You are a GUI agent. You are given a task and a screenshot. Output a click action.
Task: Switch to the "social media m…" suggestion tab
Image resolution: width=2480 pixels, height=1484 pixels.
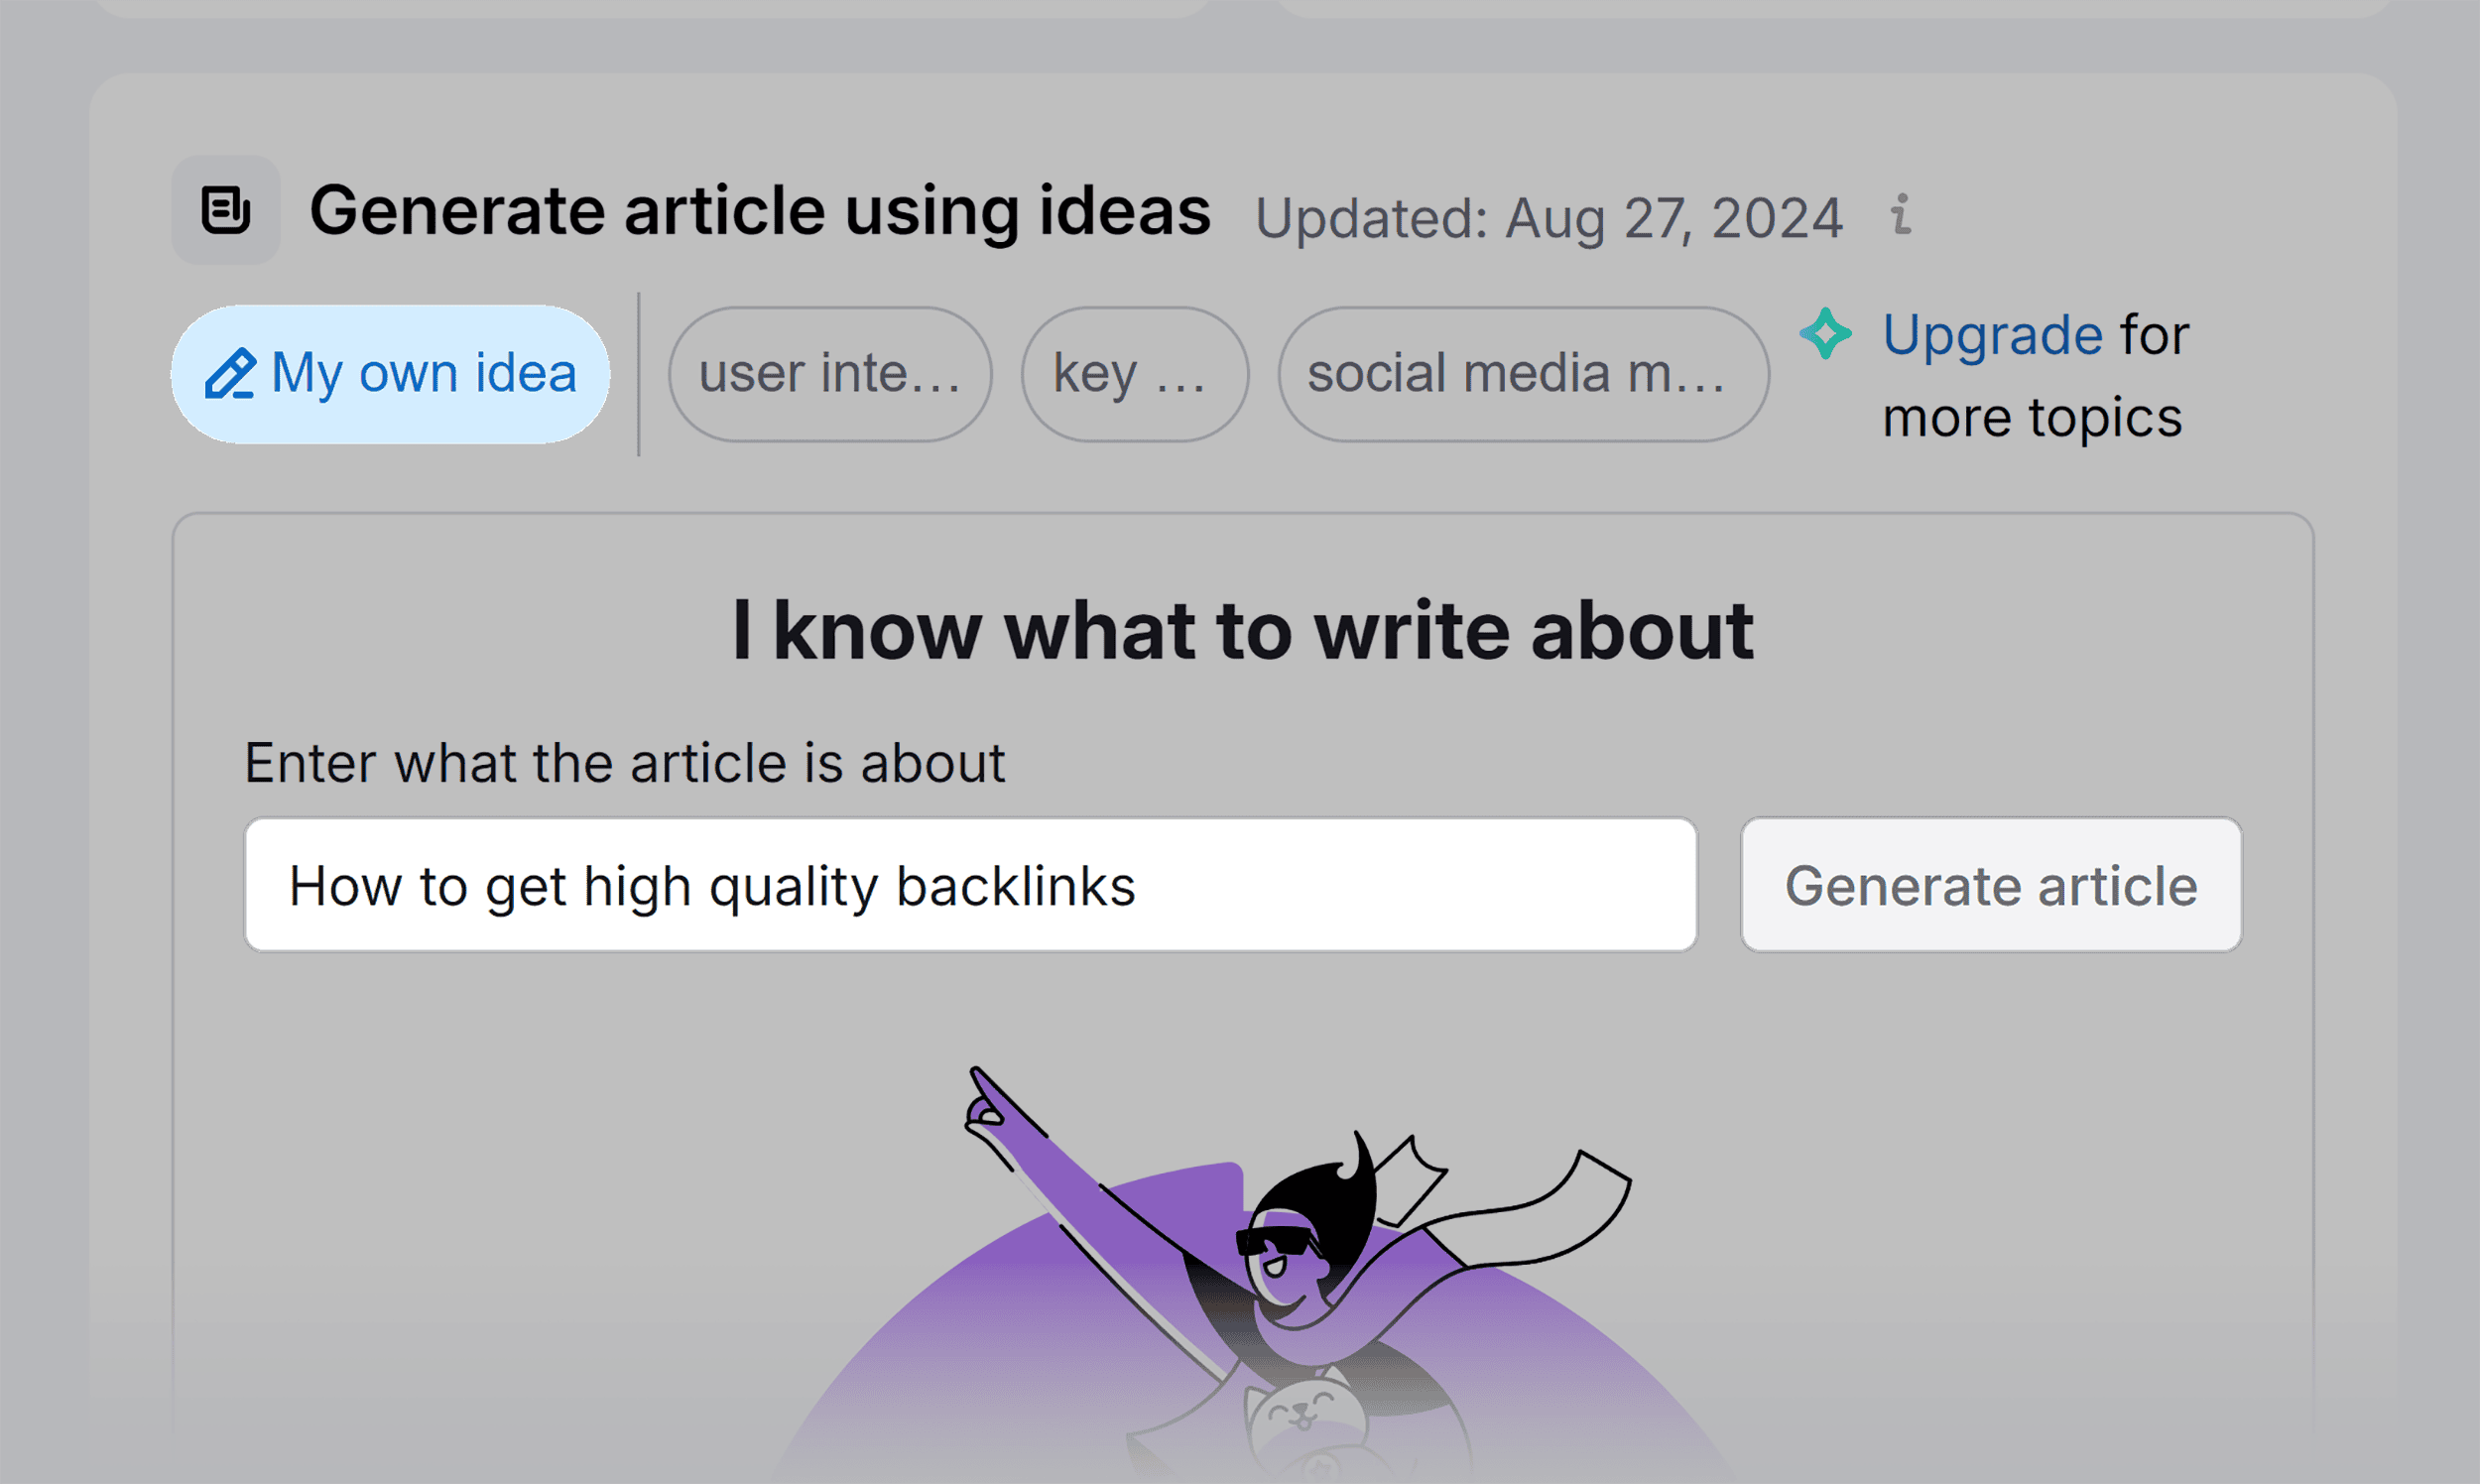(1521, 372)
